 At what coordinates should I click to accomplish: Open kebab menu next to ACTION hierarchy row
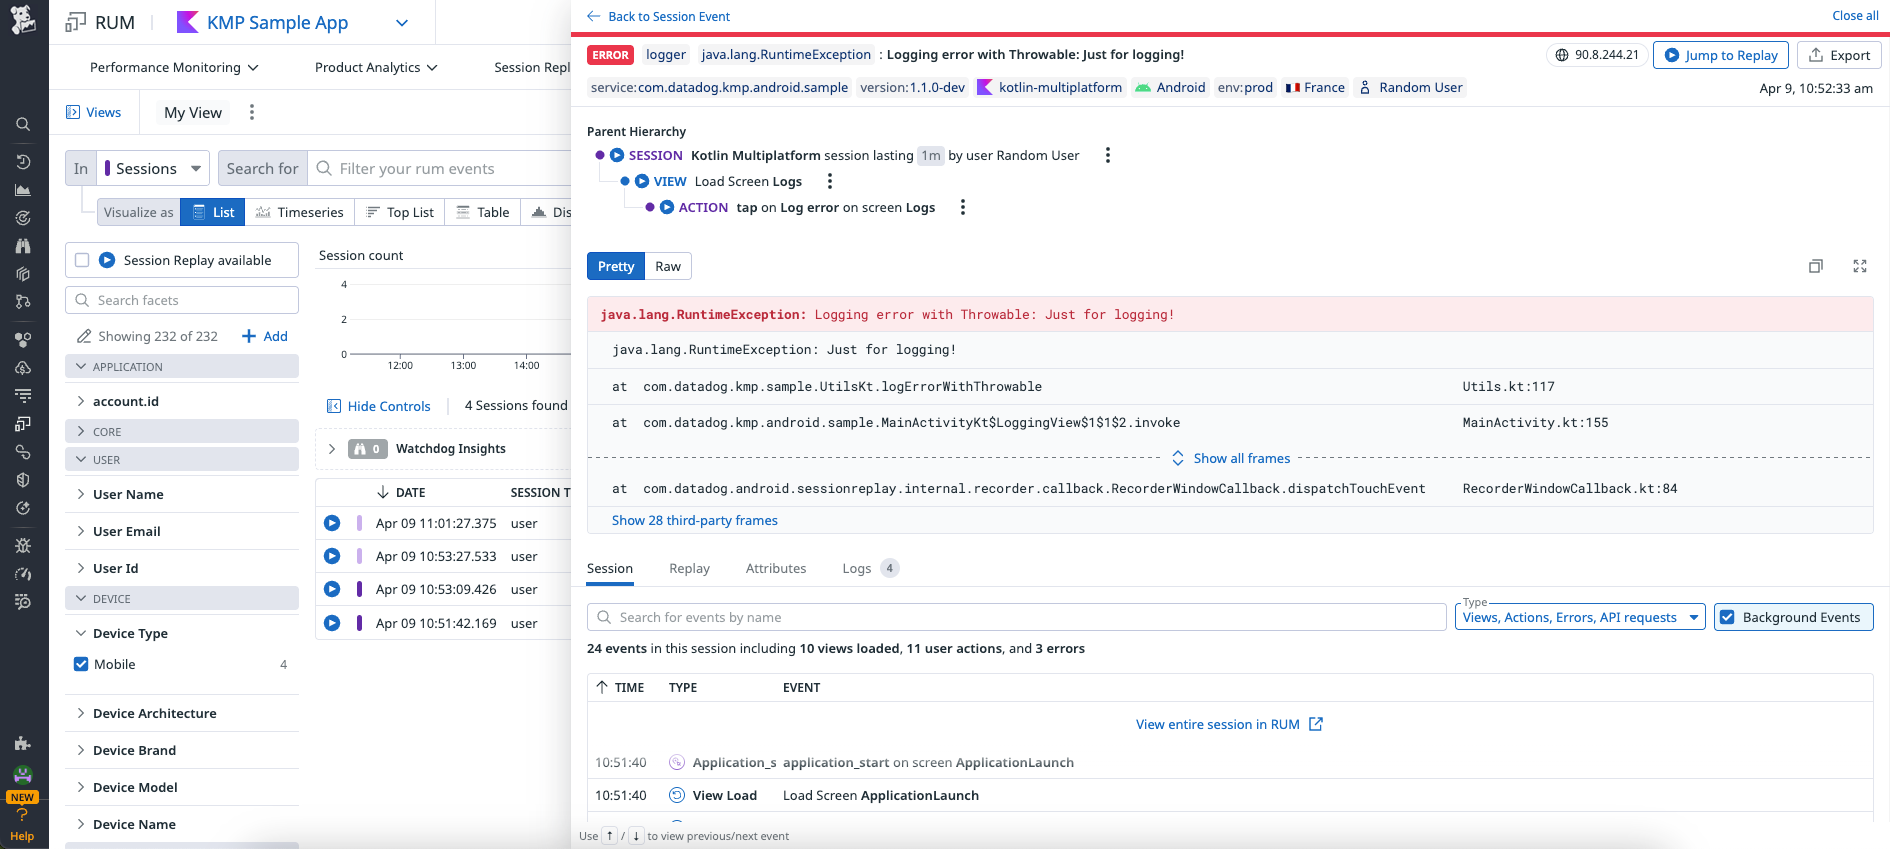click(x=962, y=207)
